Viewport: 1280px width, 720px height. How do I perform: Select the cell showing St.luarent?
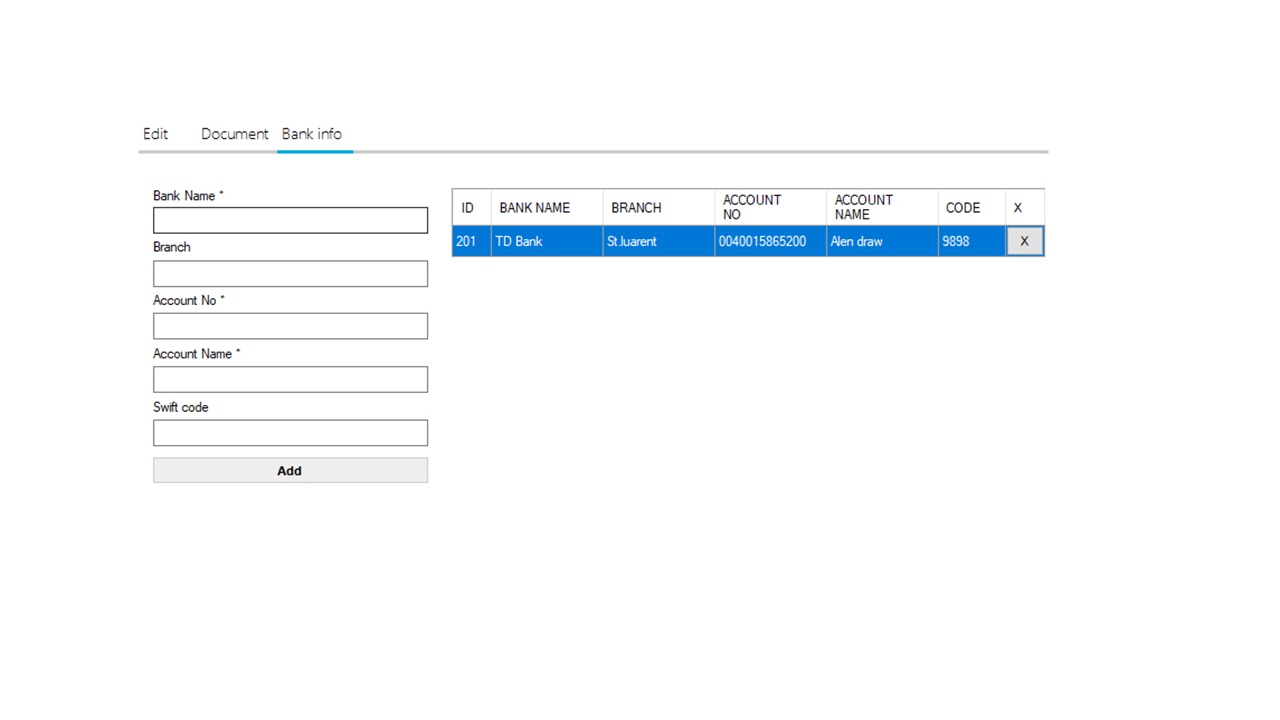631,241
